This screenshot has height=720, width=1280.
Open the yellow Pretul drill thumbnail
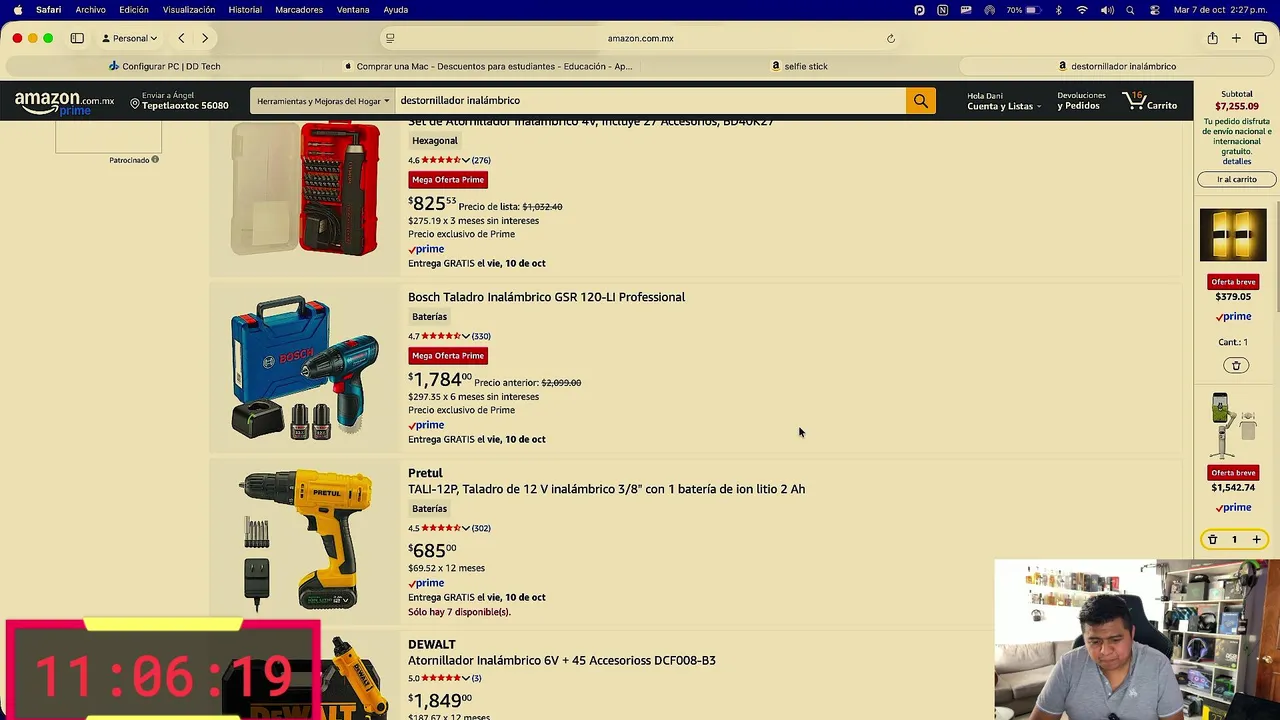coord(305,540)
